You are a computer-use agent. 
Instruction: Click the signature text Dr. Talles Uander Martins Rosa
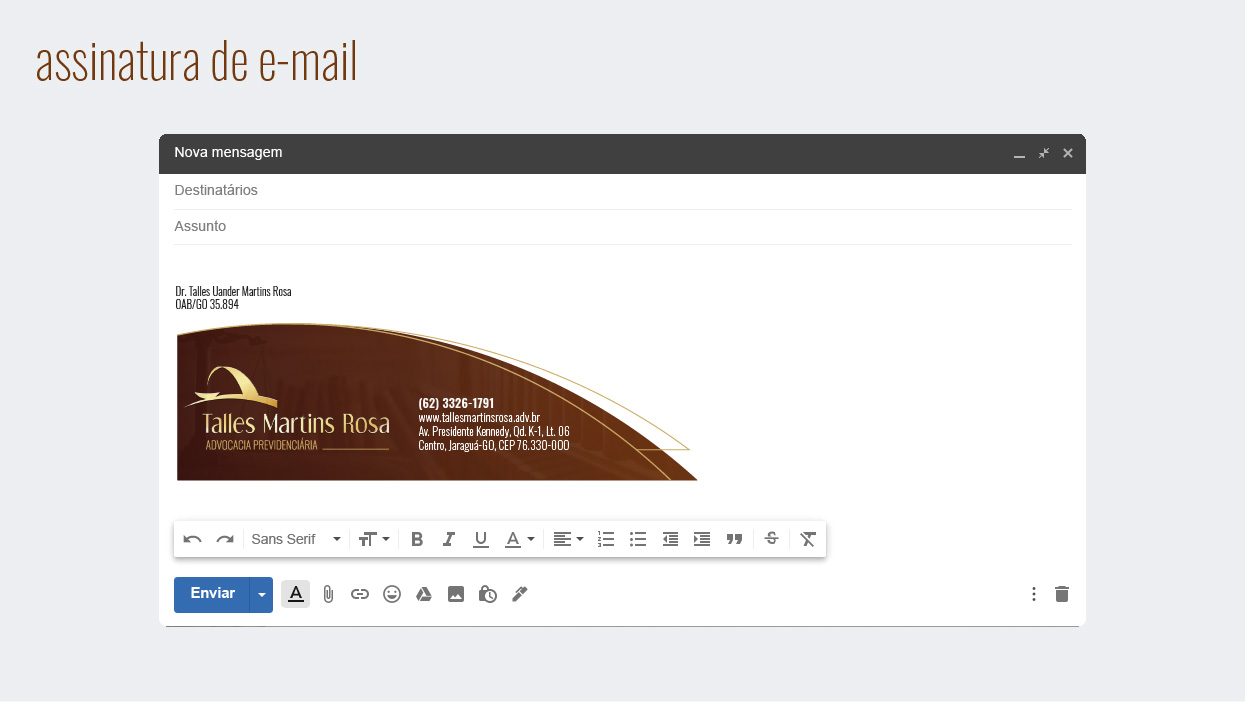233,291
